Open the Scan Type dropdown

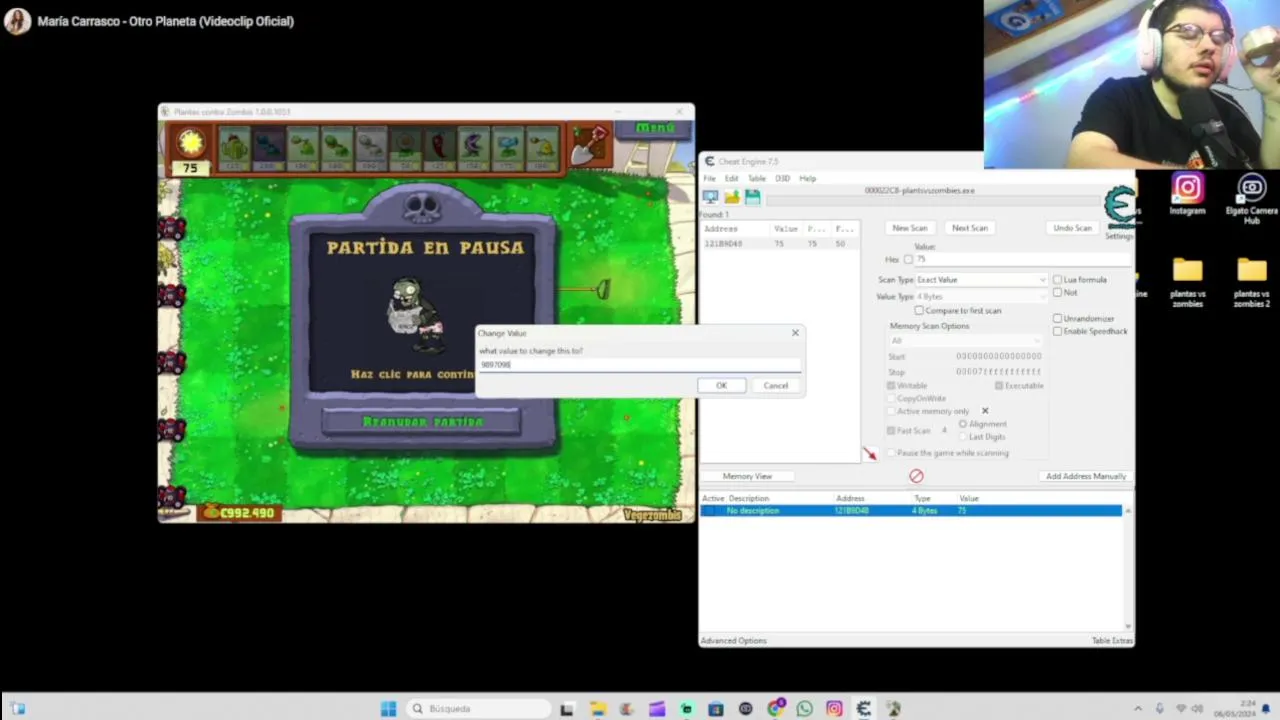pos(981,280)
